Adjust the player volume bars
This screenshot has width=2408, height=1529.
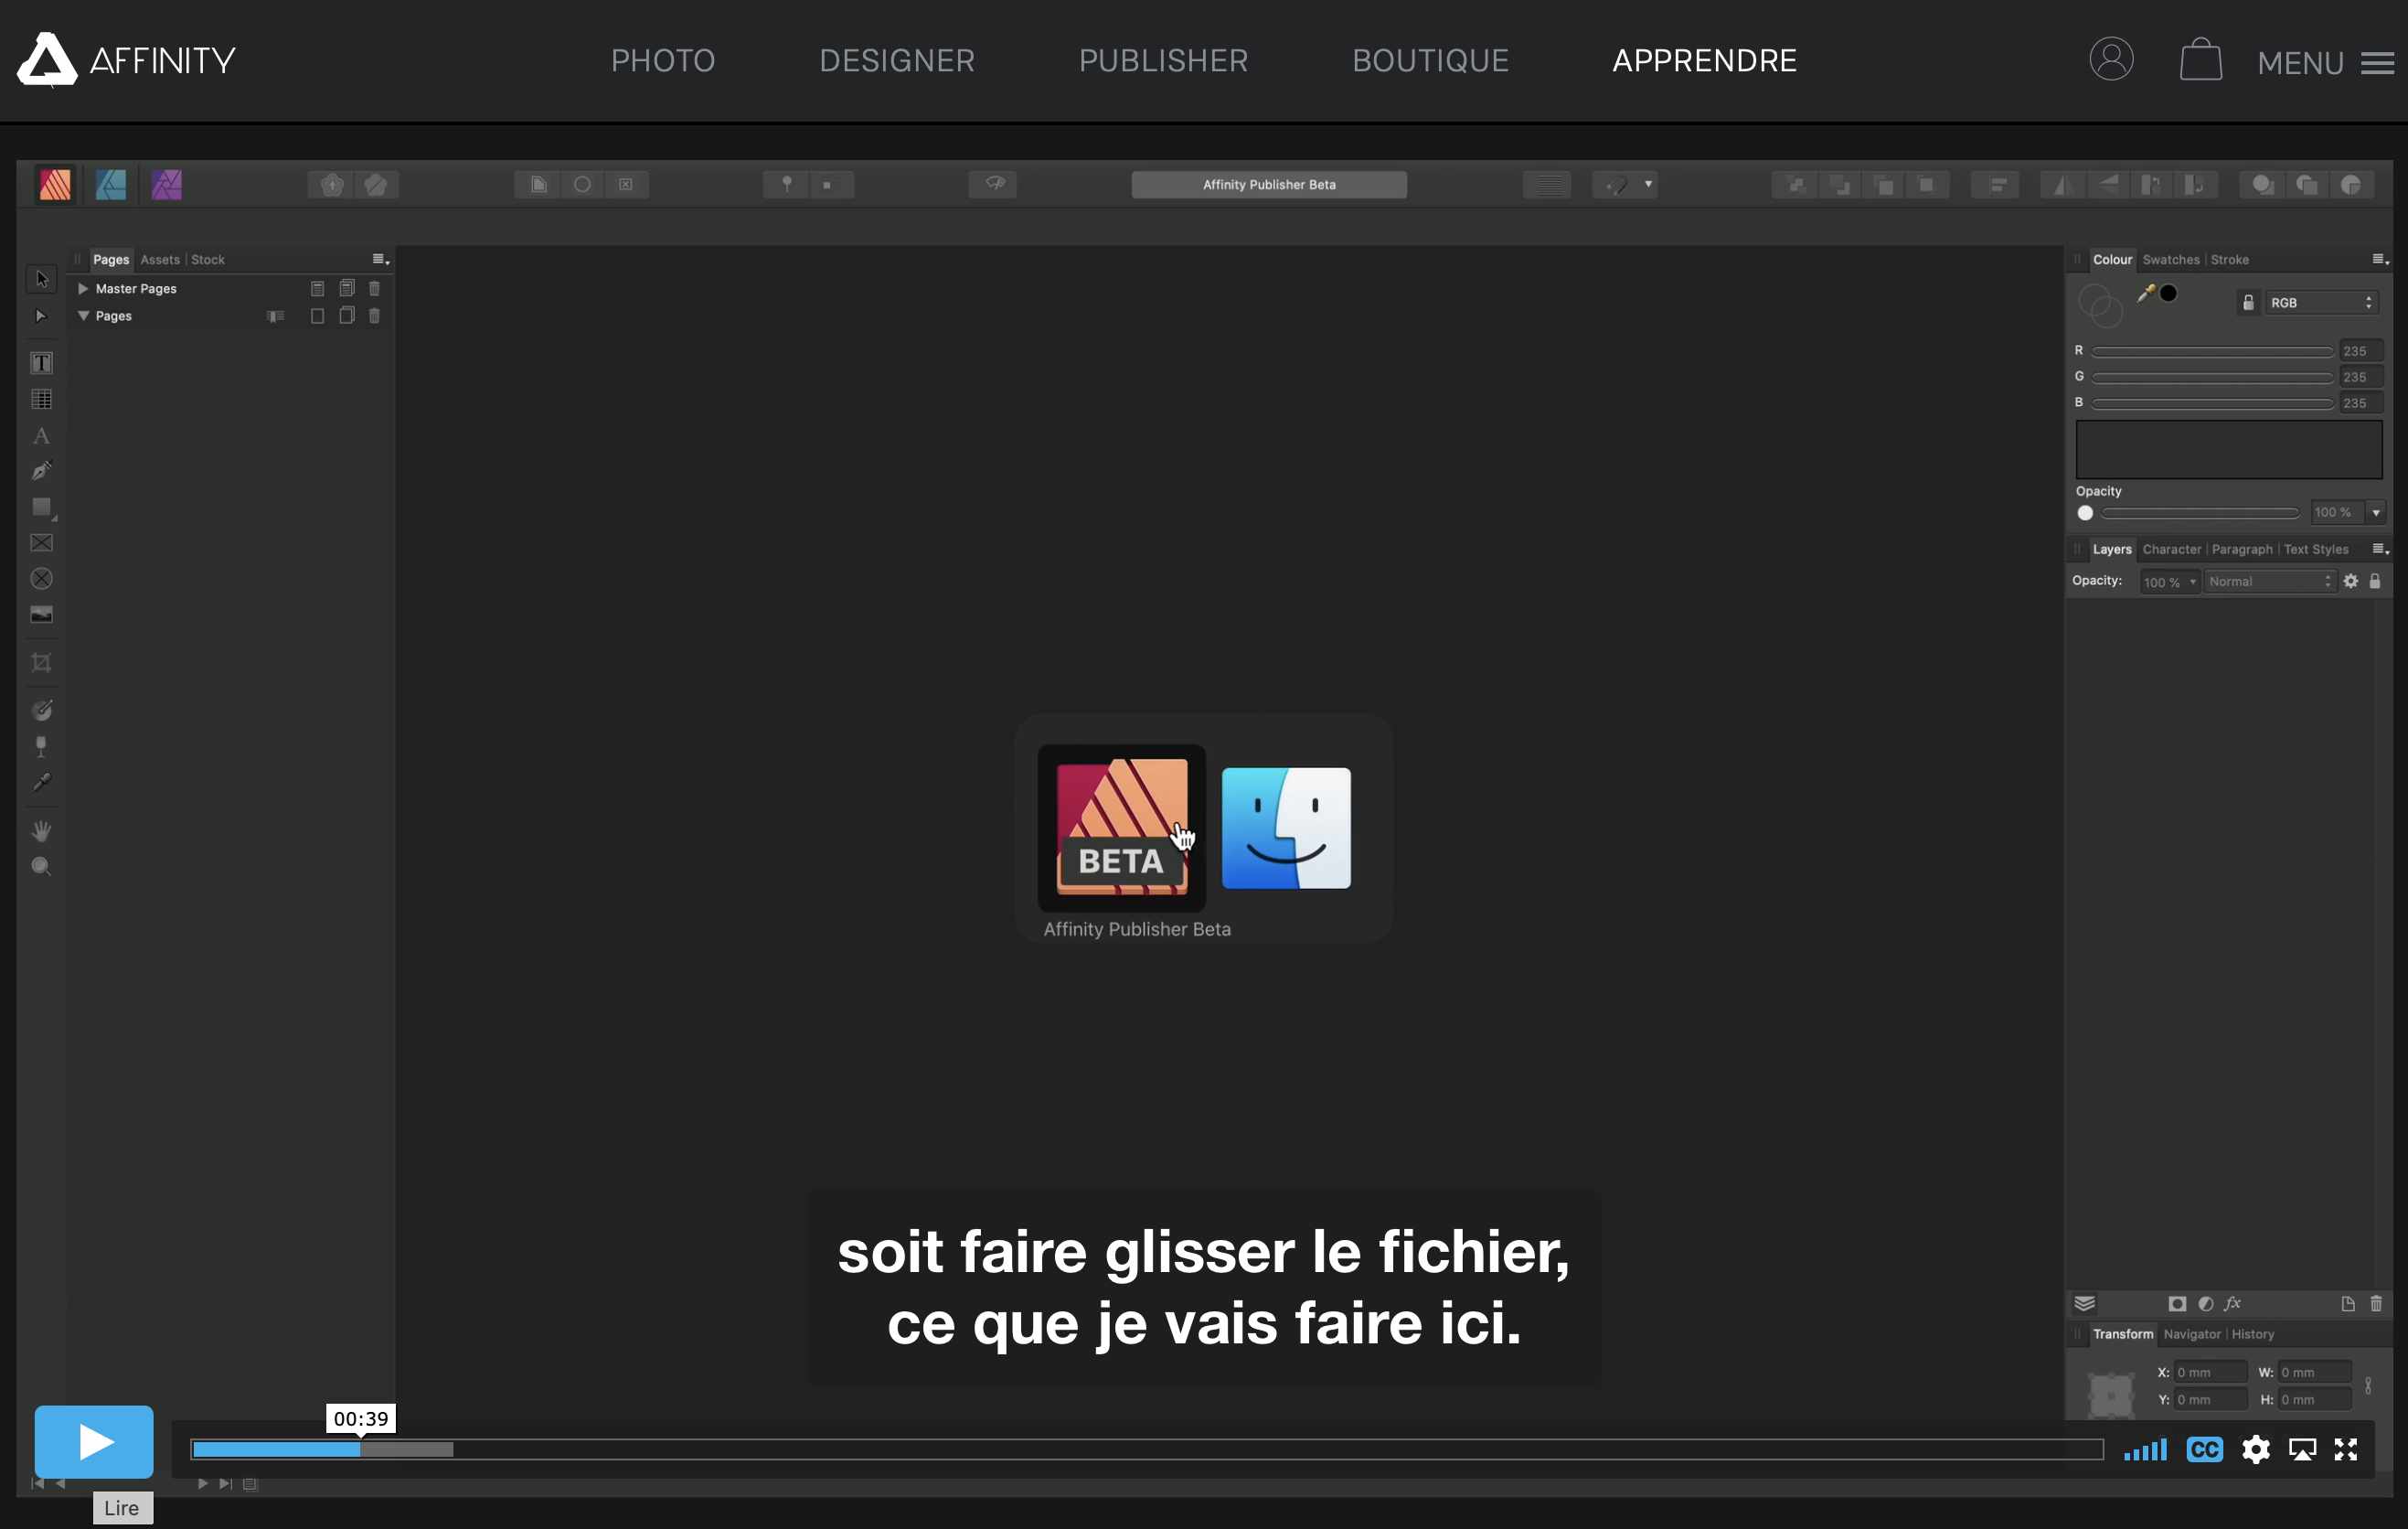pyautogui.click(x=2145, y=1449)
